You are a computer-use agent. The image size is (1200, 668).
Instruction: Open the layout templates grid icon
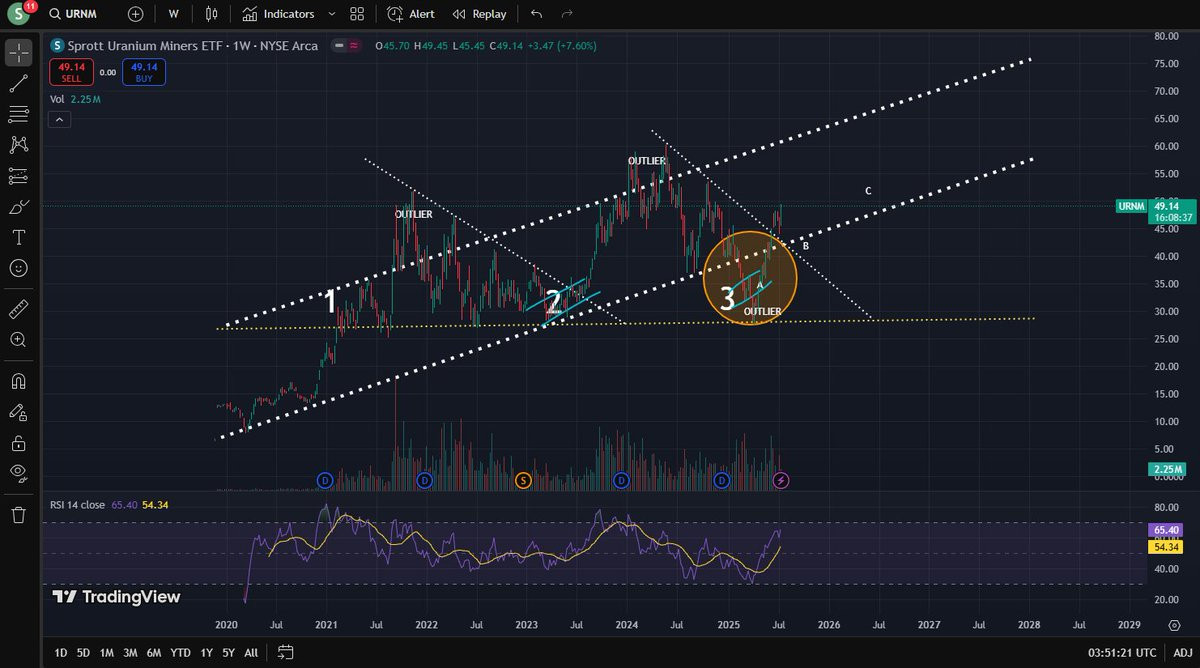pos(357,14)
